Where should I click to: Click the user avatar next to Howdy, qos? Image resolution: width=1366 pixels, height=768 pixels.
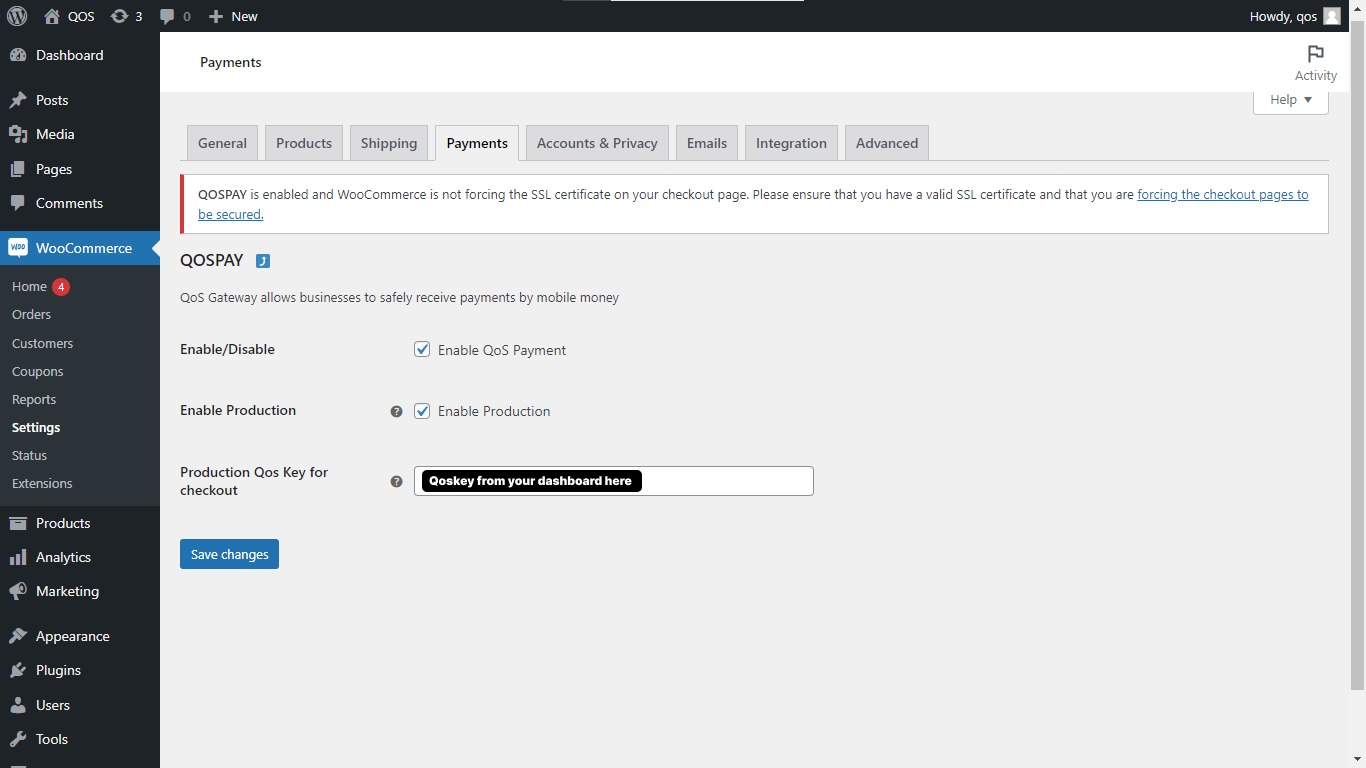click(x=1331, y=16)
